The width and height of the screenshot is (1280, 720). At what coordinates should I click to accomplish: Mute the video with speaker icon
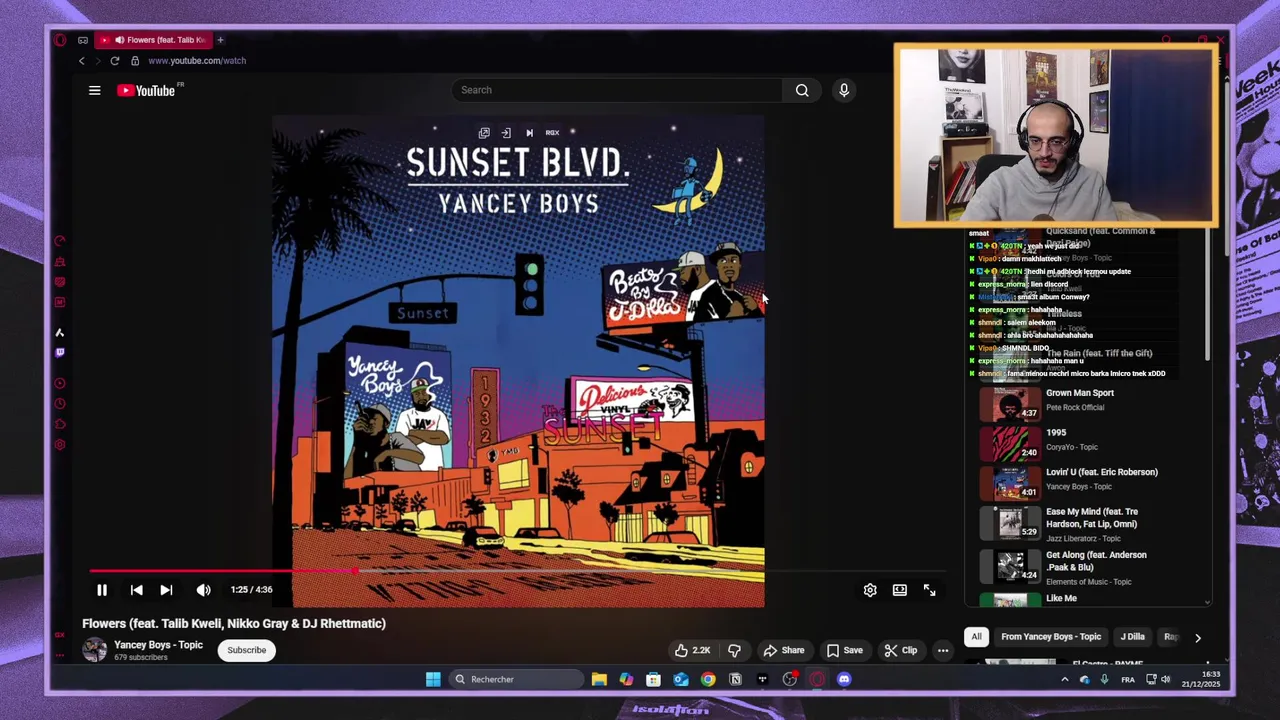click(x=204, y=590)
